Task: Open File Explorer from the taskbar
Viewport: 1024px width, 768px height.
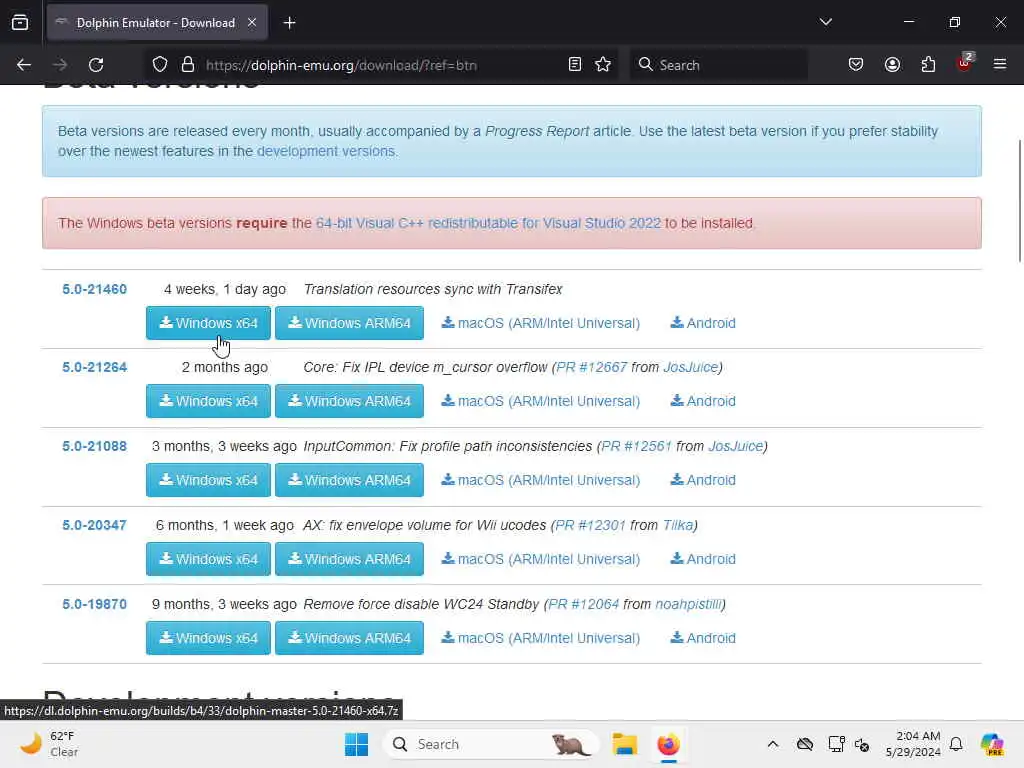Action: point(624,744)
